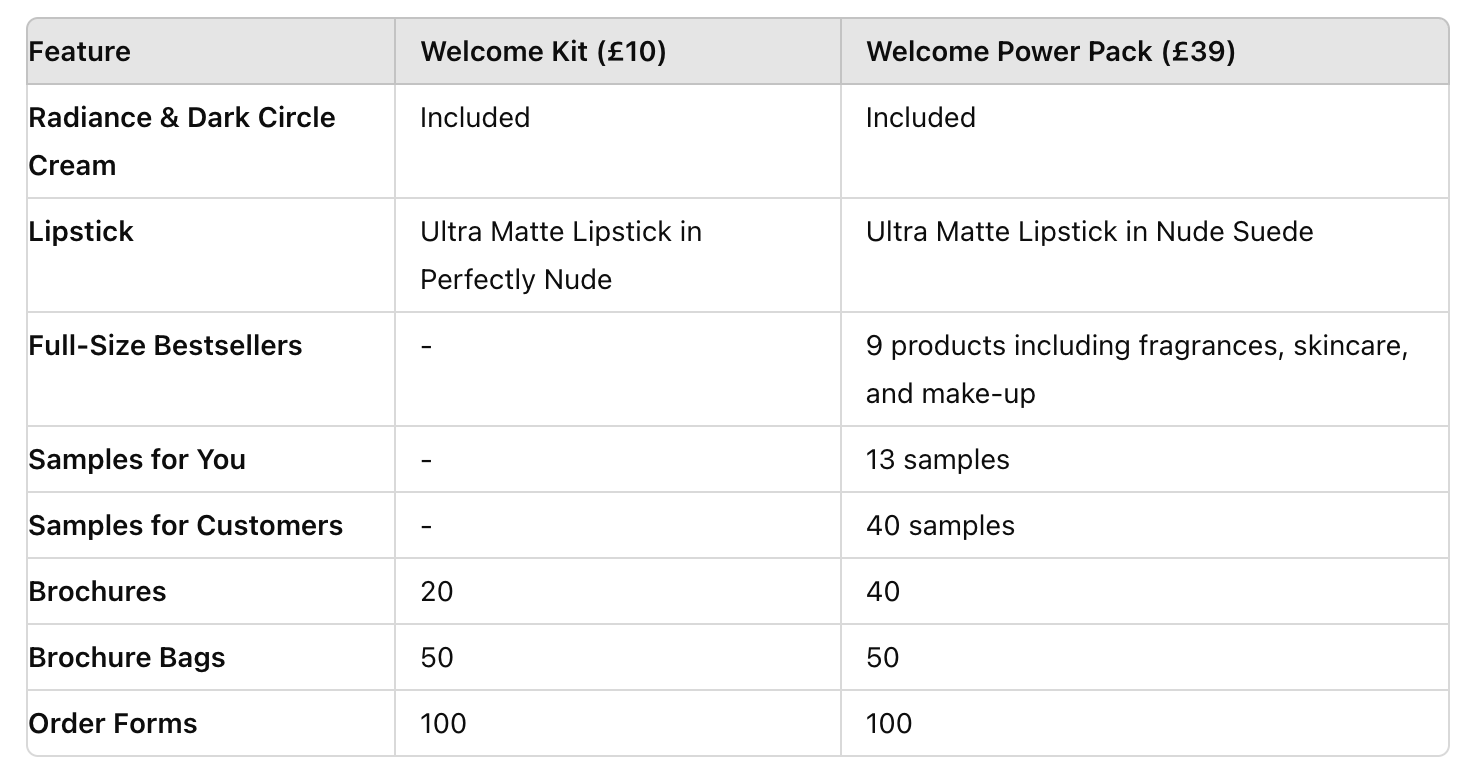Click the Full-Size Bestsellers row label
Image resolution: width=1468 pixels, height=776 pixels.
pos(165,346)
